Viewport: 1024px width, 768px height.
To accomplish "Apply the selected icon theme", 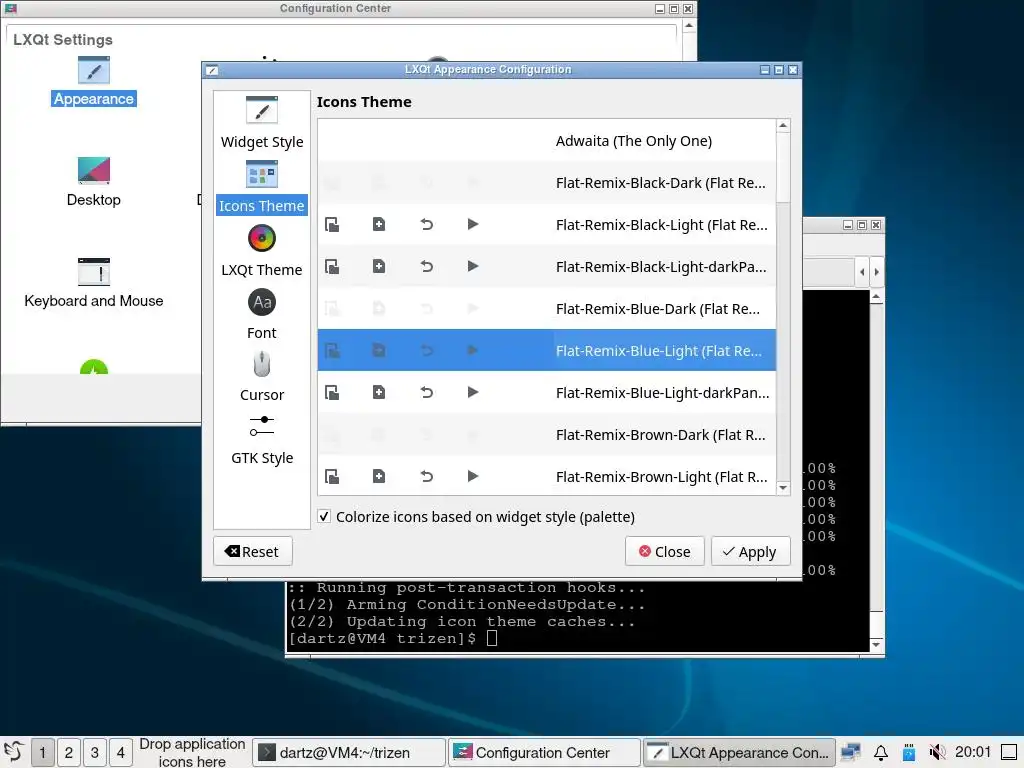I will pyautogui.click(x=750, y=552).
